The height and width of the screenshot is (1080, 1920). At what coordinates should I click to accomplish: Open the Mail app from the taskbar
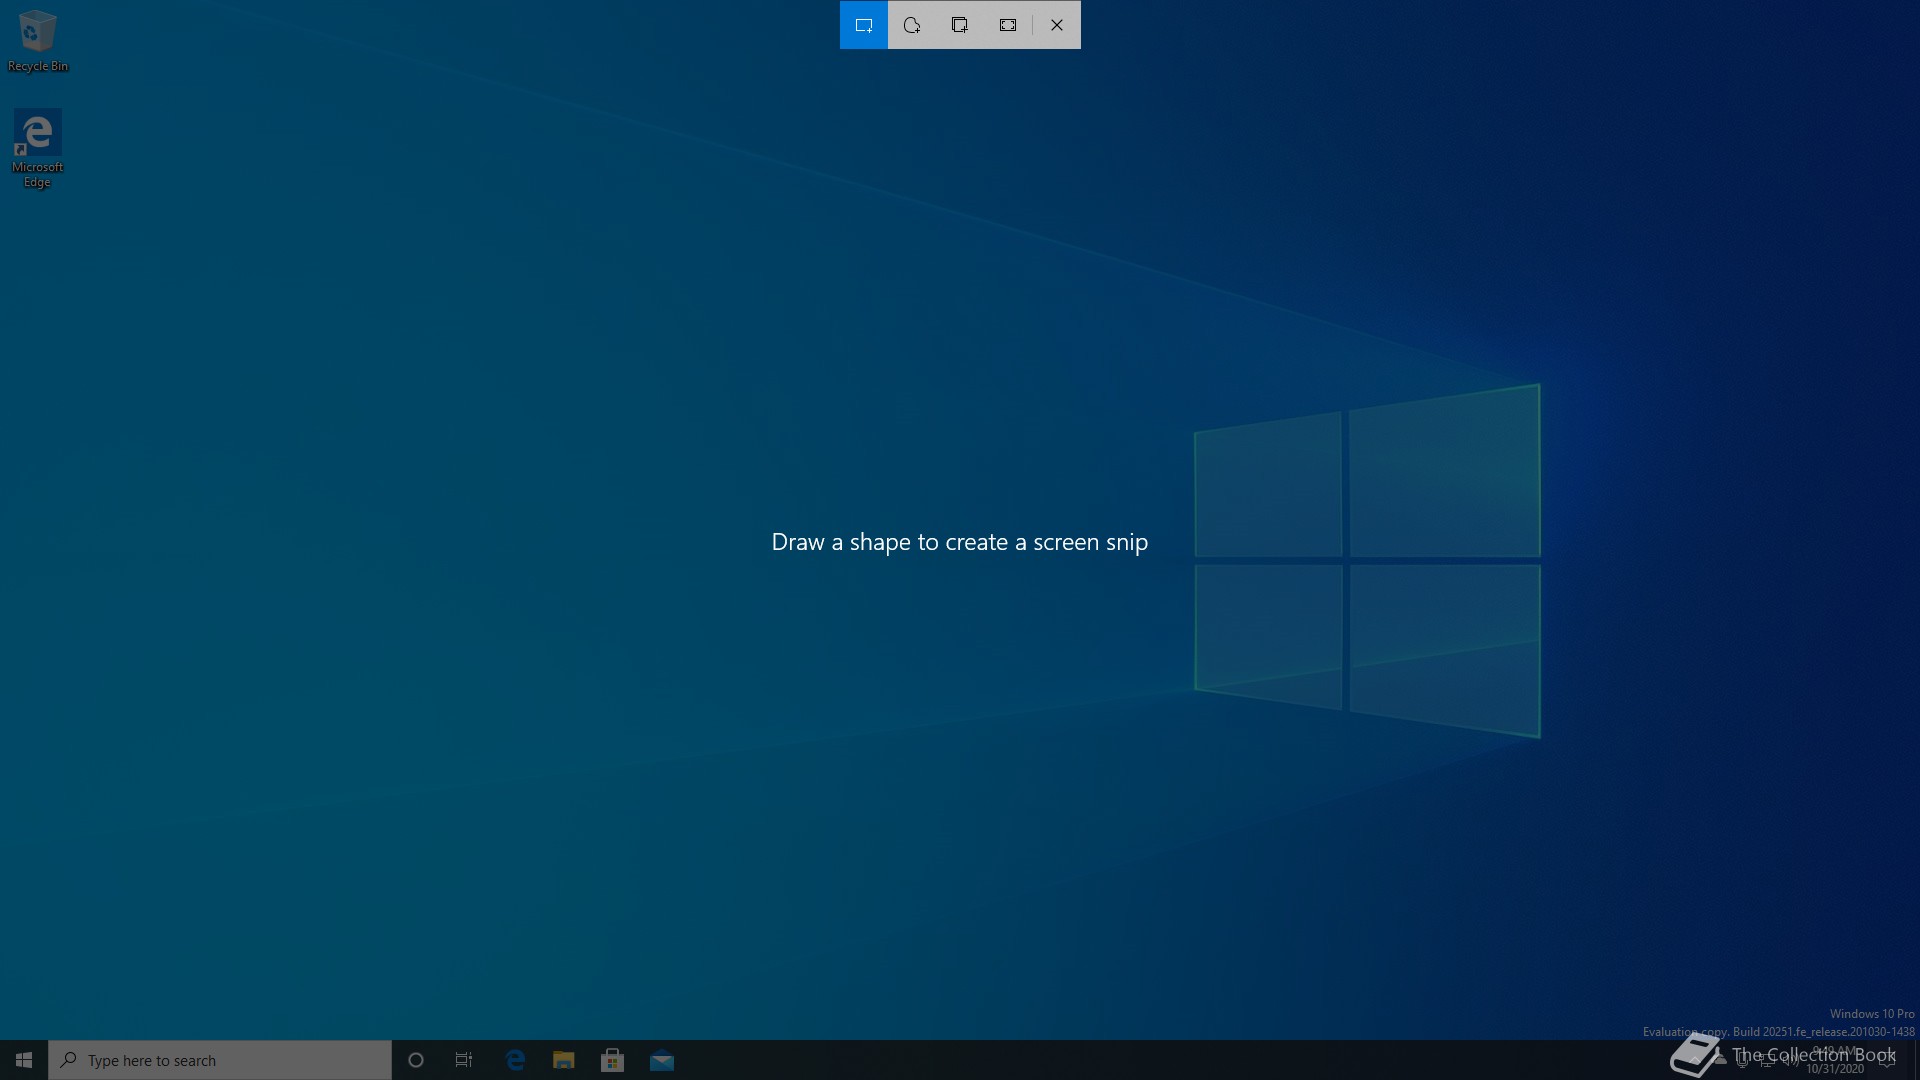click(x=662, y=1060)
